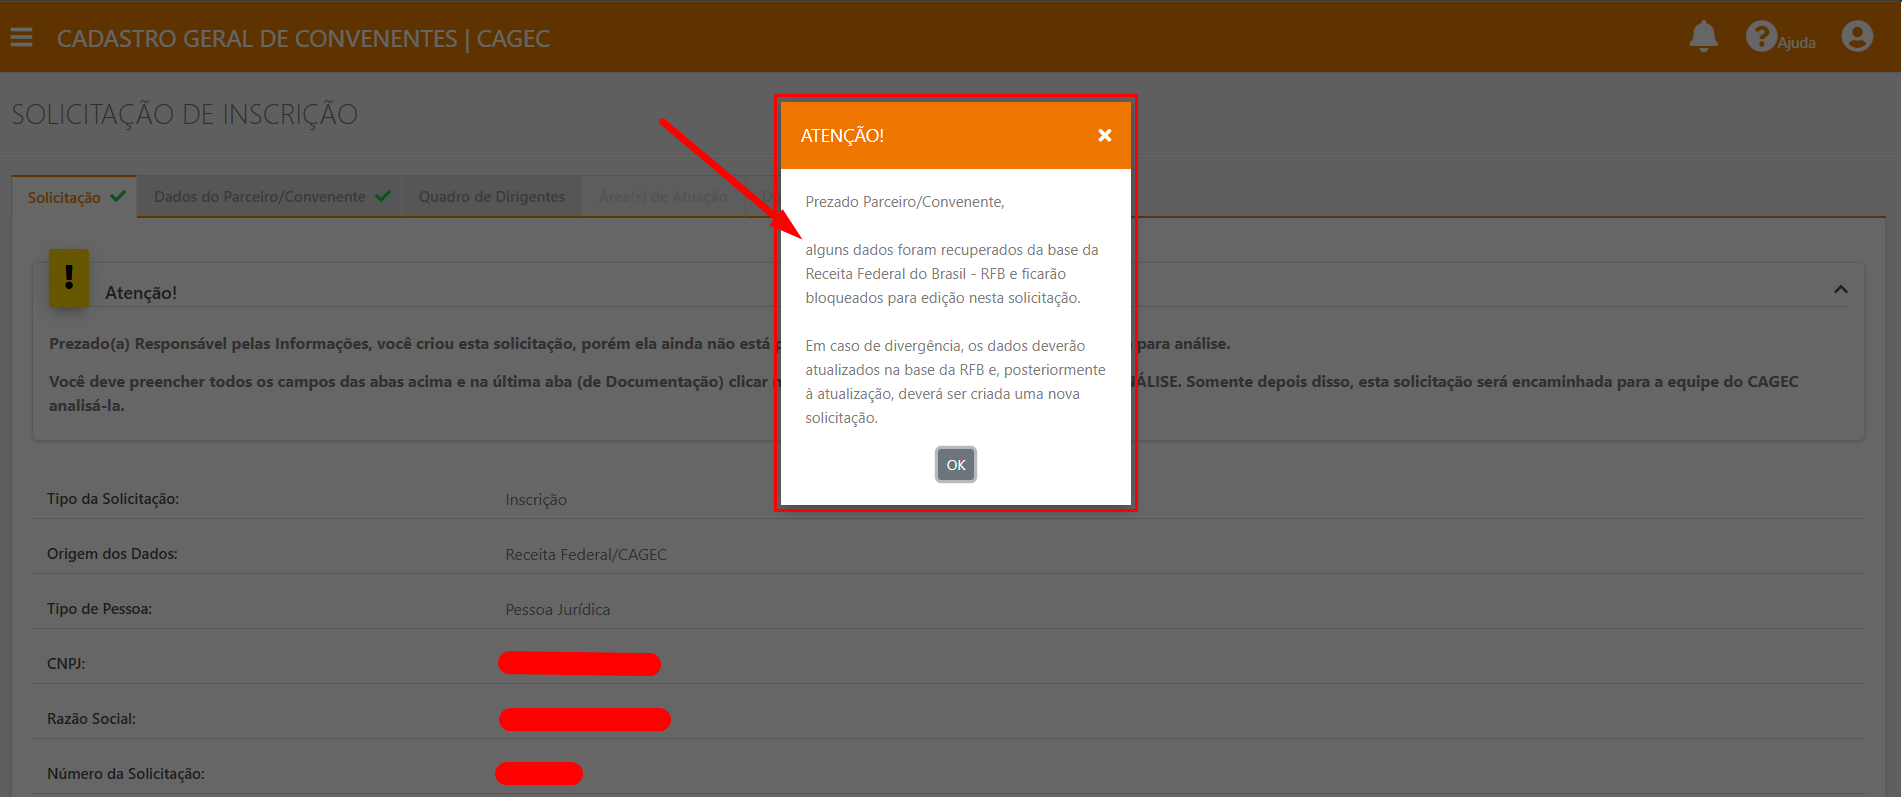Click the yellow exclamation warning icon

[x=69, y=277]
